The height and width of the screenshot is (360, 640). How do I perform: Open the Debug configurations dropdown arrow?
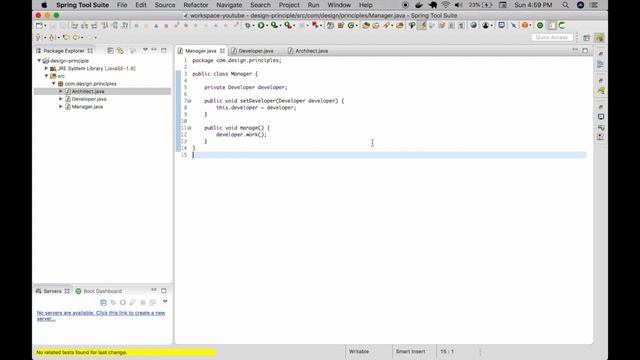coord(253,26)
